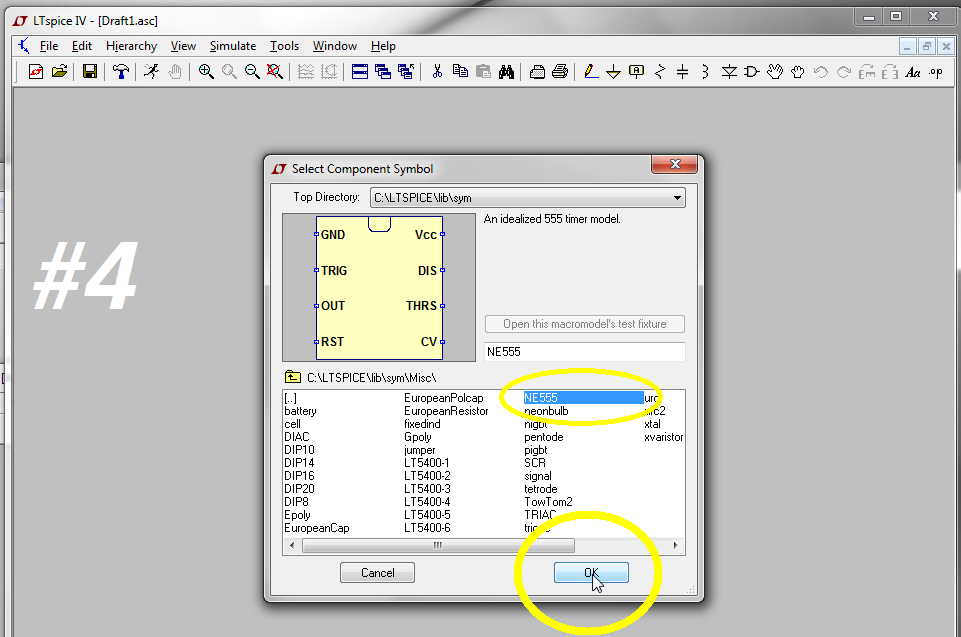Create a new schematic

(36, 72)
